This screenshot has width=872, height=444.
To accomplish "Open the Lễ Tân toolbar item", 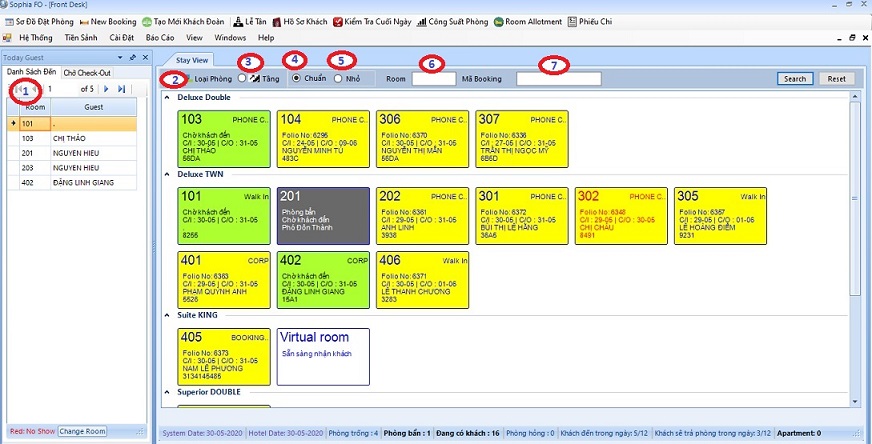I will tap(251, 22).
